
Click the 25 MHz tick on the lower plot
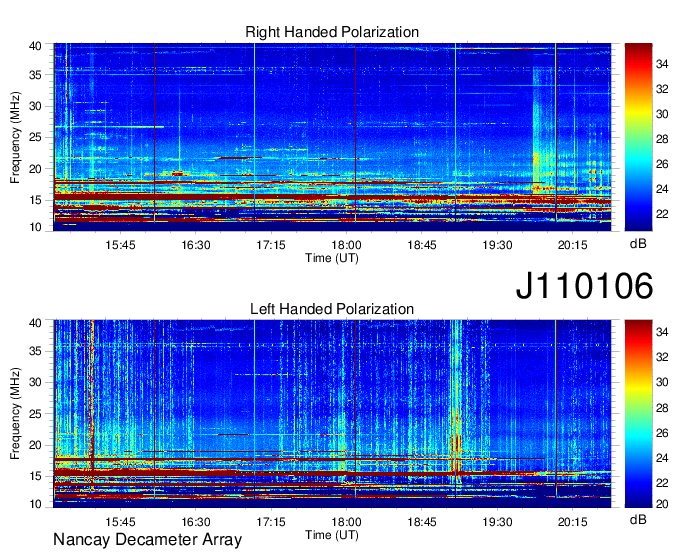(x=36, y=414)
